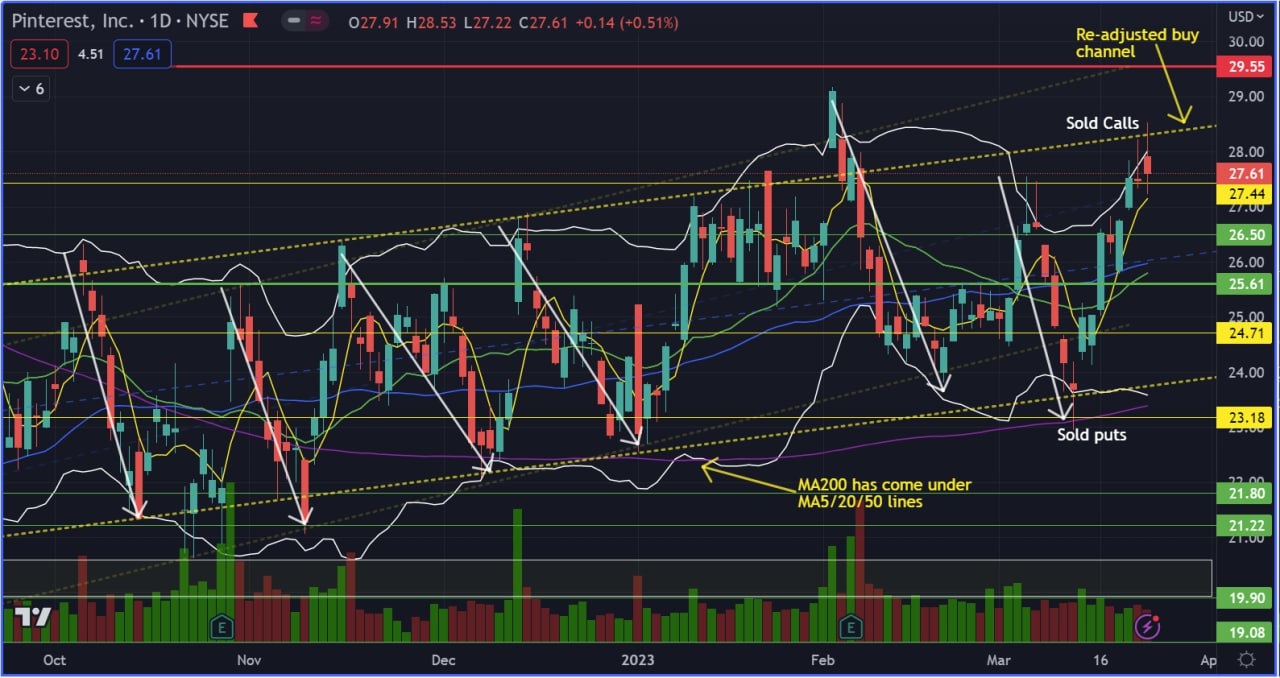Select the 'Re-adjusted buy channel' annotation text
The width and height of the screenshot is (1280, 678).
click(1137, 43)
